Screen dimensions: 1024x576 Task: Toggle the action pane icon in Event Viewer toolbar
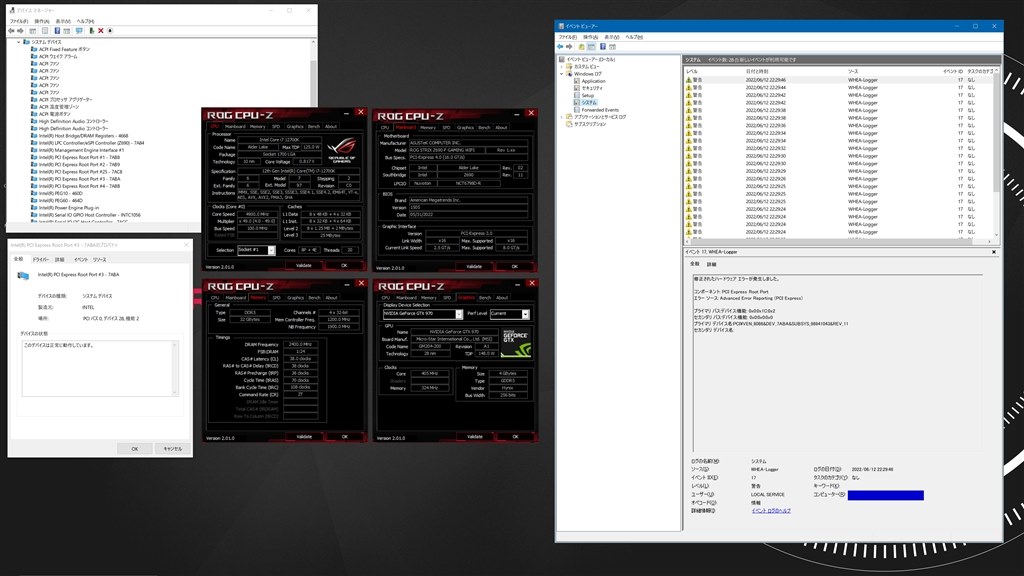point(613,47)
